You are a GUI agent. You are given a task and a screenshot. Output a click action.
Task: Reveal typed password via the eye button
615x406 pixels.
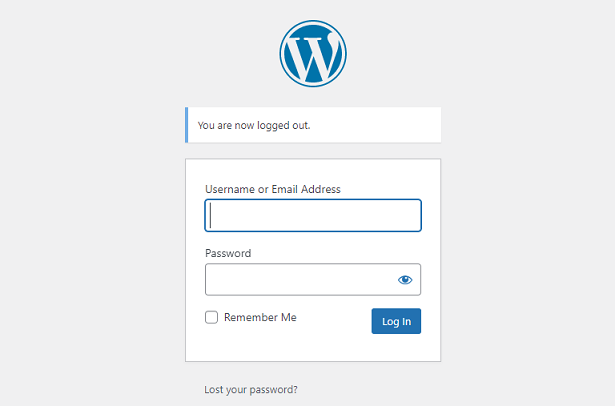pyautogui.click(x=405, y=280)
